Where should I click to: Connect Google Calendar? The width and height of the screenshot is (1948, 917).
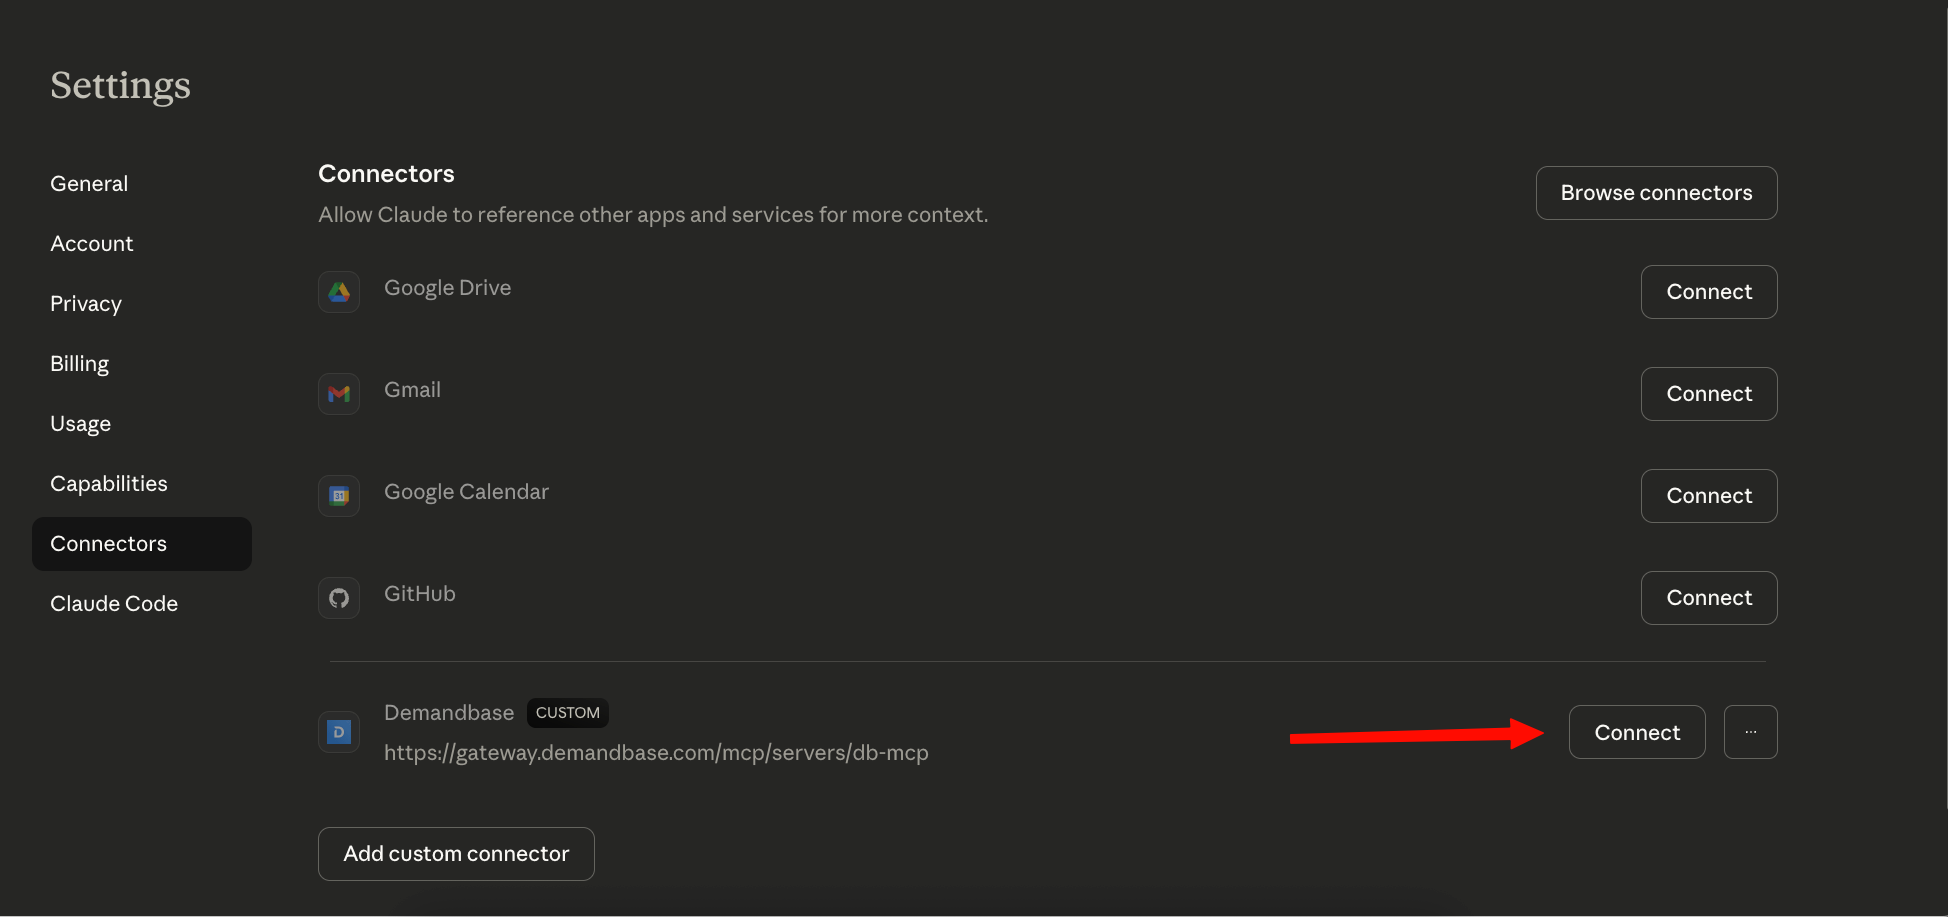(x=1709, y=496)
